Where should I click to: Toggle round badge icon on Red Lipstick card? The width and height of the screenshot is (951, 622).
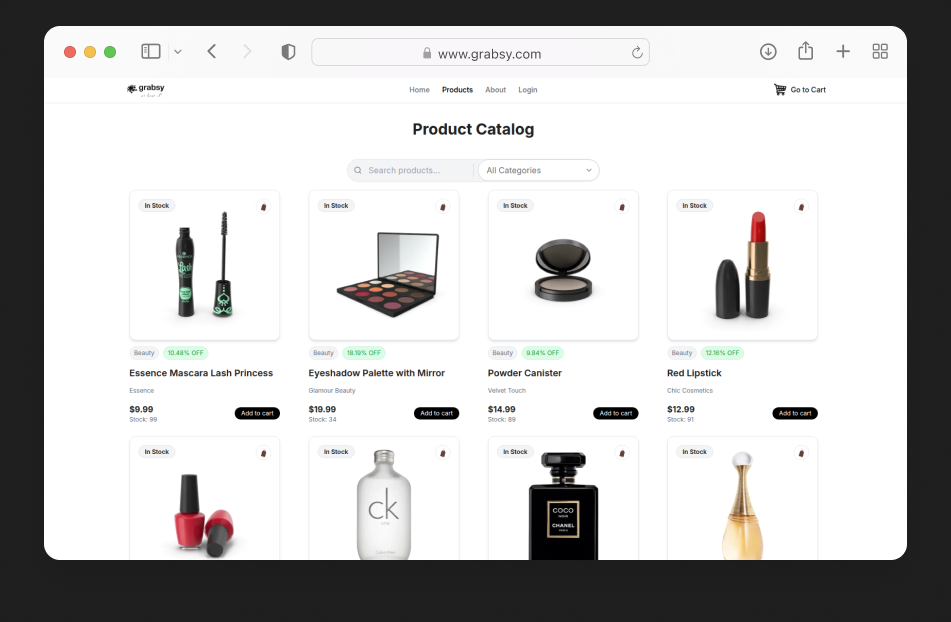tap(800, 206)
